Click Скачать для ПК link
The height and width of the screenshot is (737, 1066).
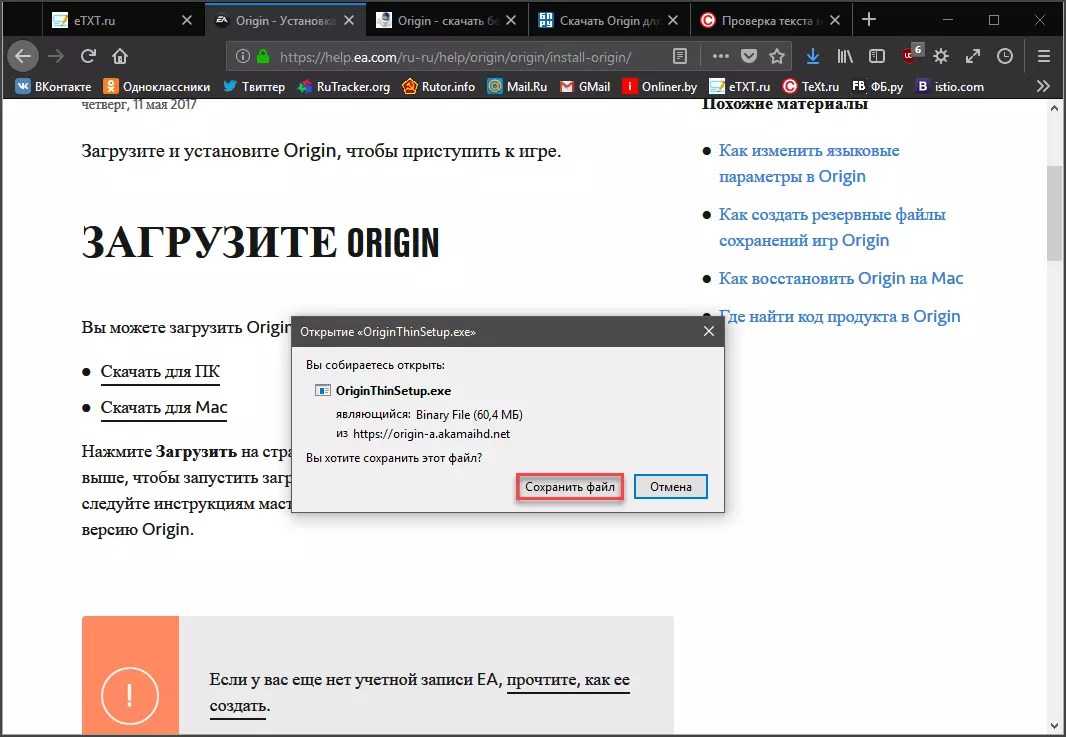[x=160, y=371]
